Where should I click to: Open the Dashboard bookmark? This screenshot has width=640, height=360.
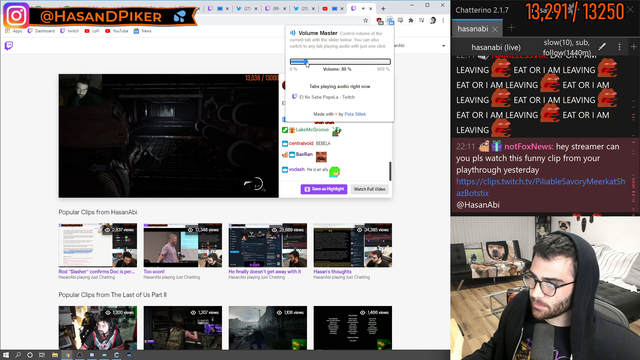(x=41, y=31)
